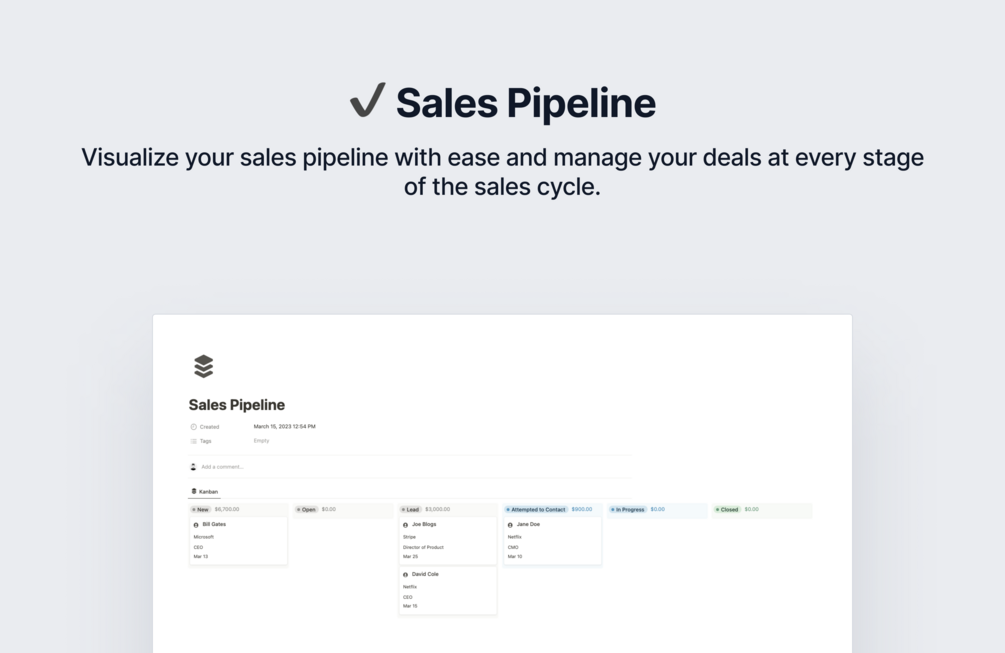The width and height of the screenshot is (1005, 653).
Task: Select the Closed status column tag
Action: point(727,510)
